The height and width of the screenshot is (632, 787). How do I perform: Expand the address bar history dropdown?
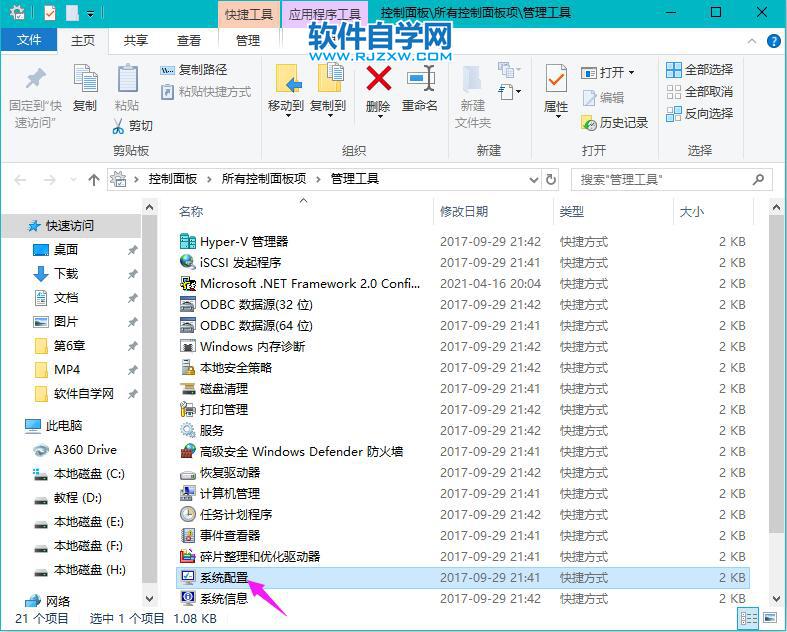pyautogui.click(x=533, y=180)
